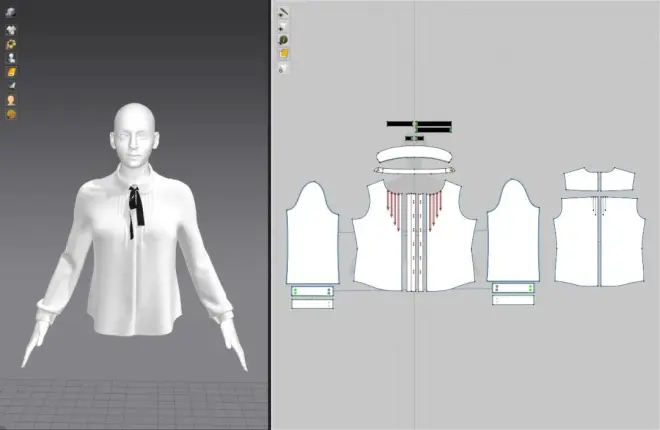Click the orange fabric icon in 3D toolbar
Screen dimensions: 660x430
click(x=11, y=72)
